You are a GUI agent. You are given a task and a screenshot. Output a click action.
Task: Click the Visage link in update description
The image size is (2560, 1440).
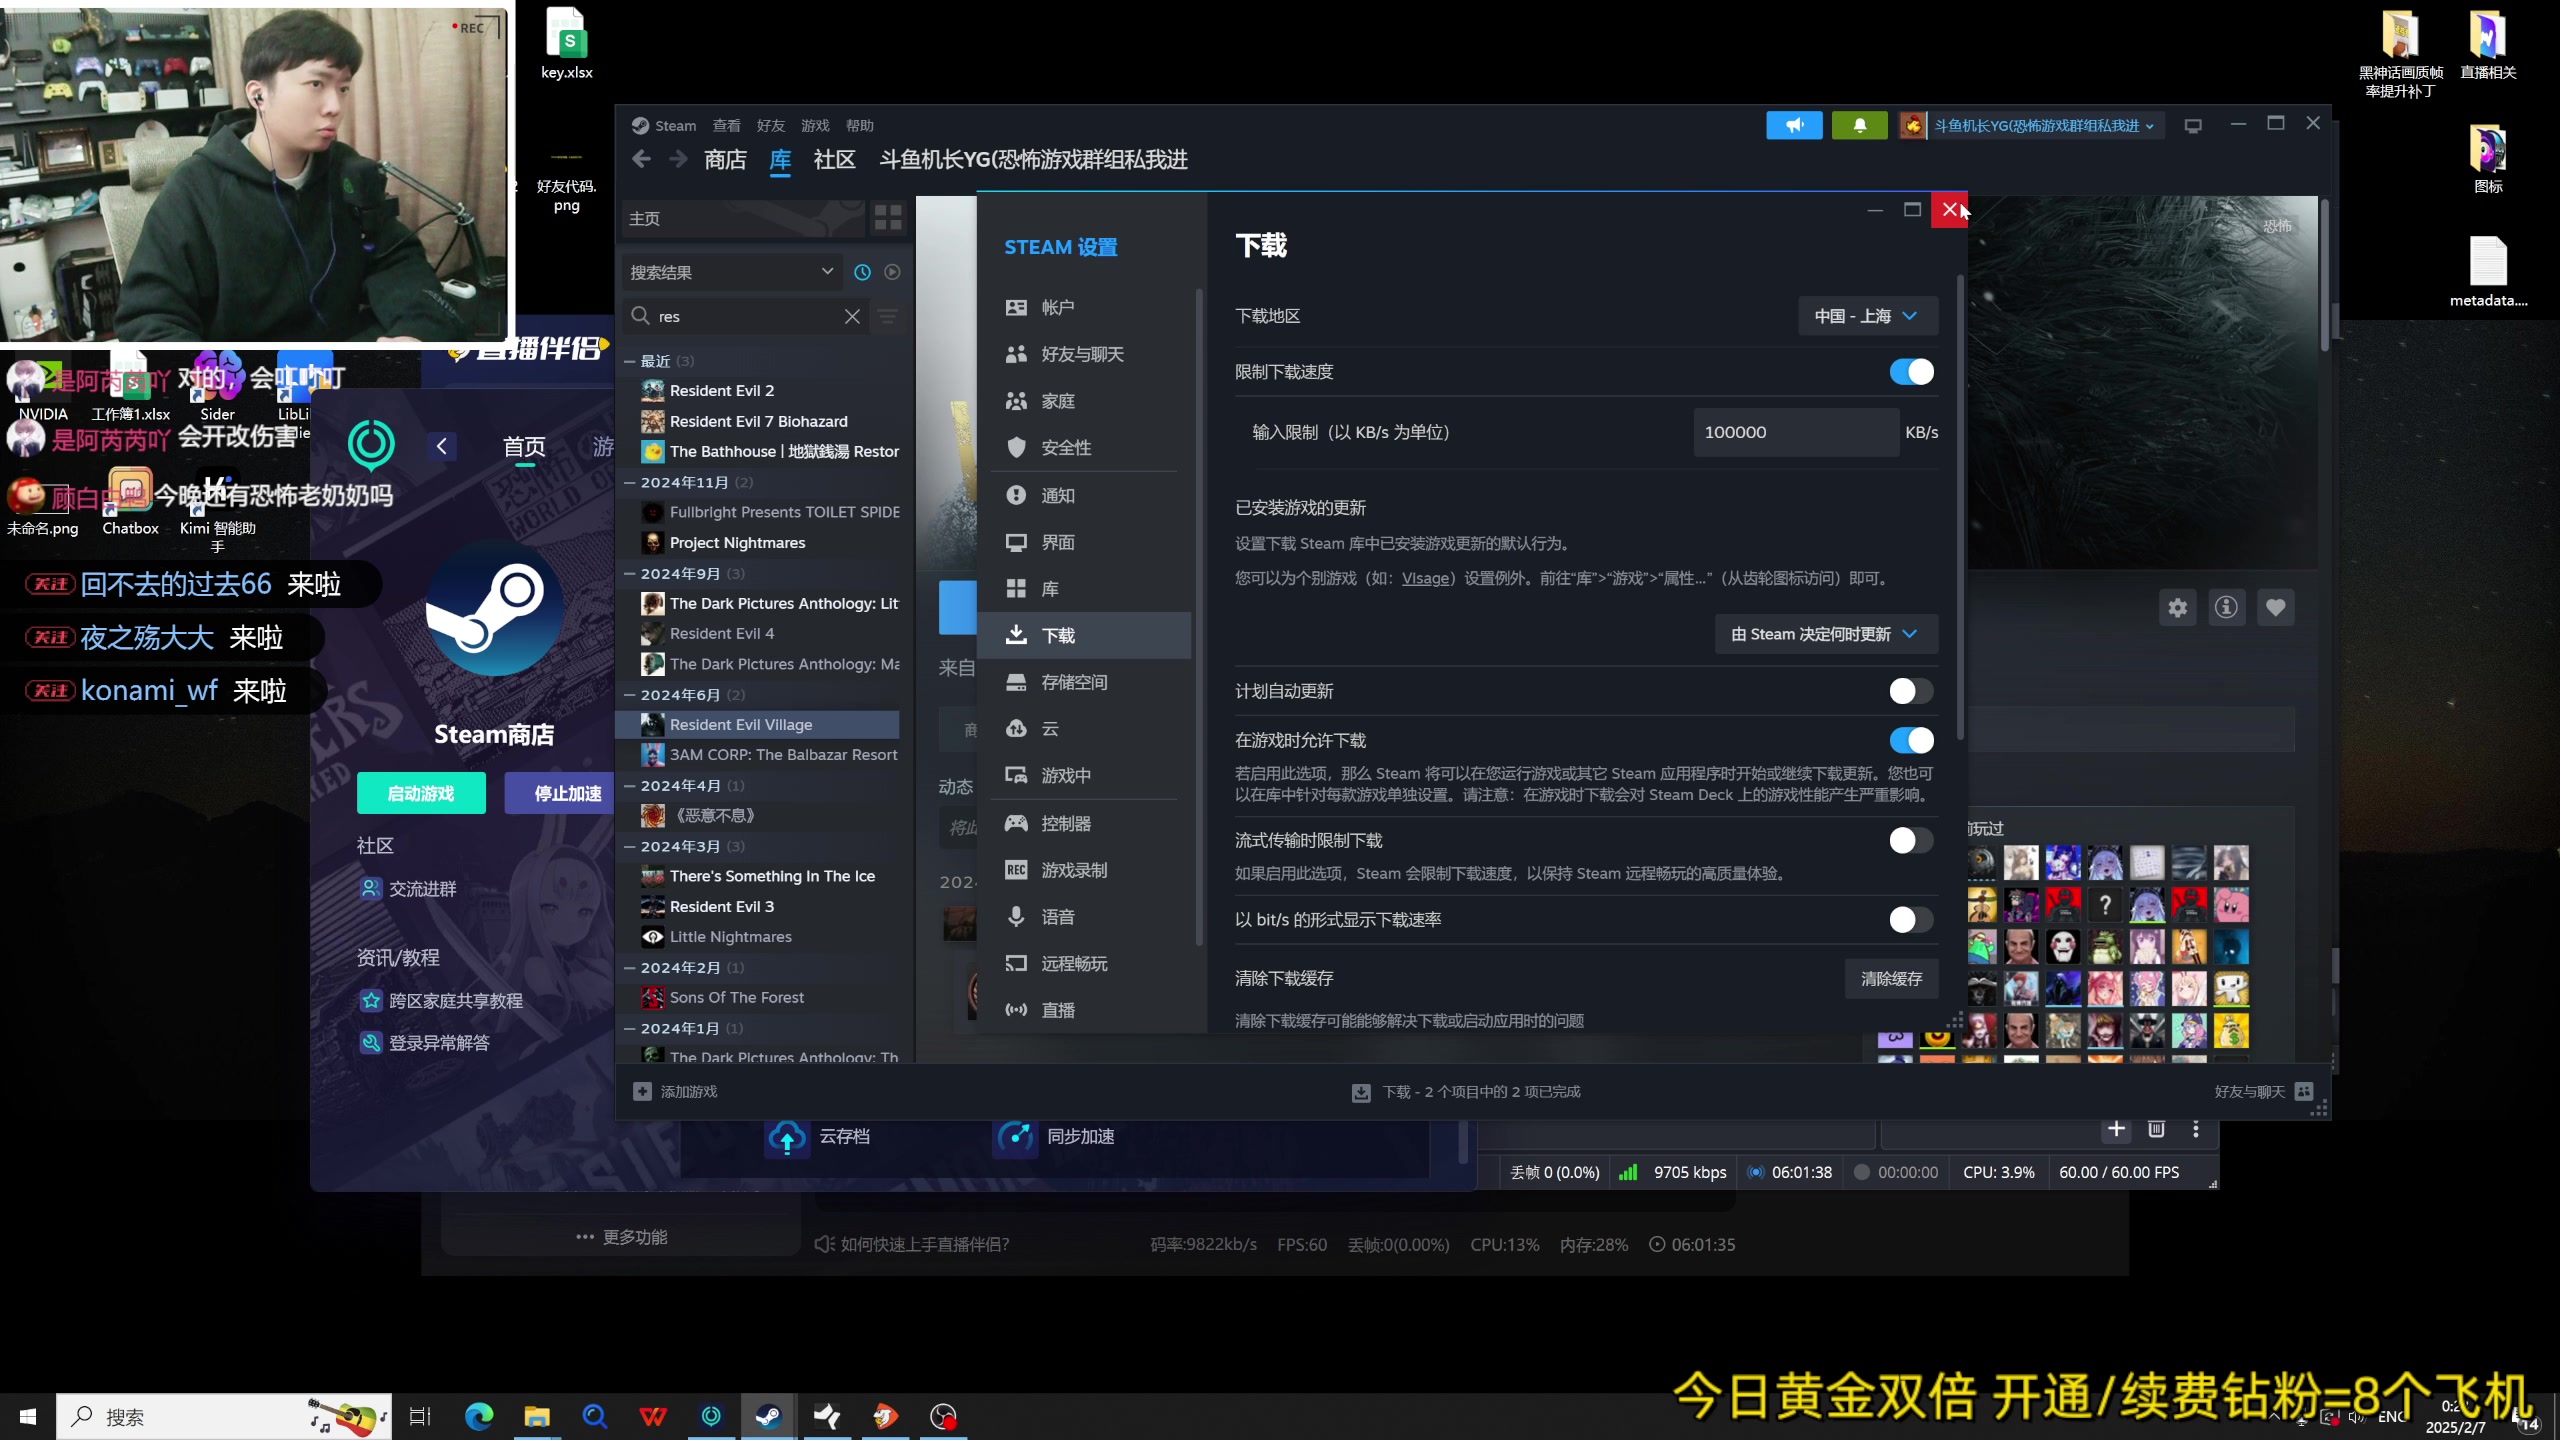click(x=1425, y=578)
